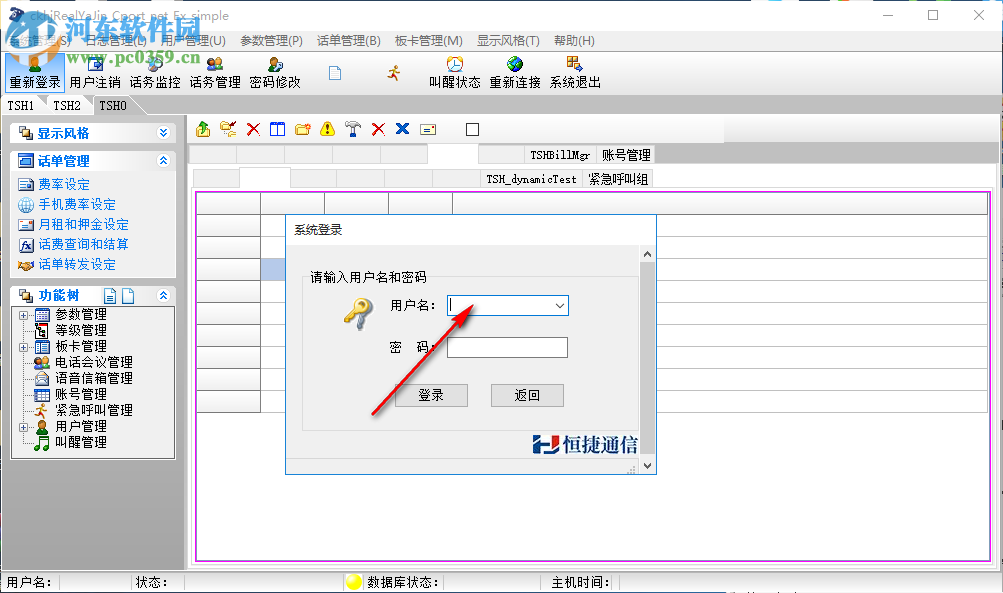Click the warning triangle icon in second toolbar
This screenshot has width=1003, height=593.
pyautogui.click(x=327, y=128)
